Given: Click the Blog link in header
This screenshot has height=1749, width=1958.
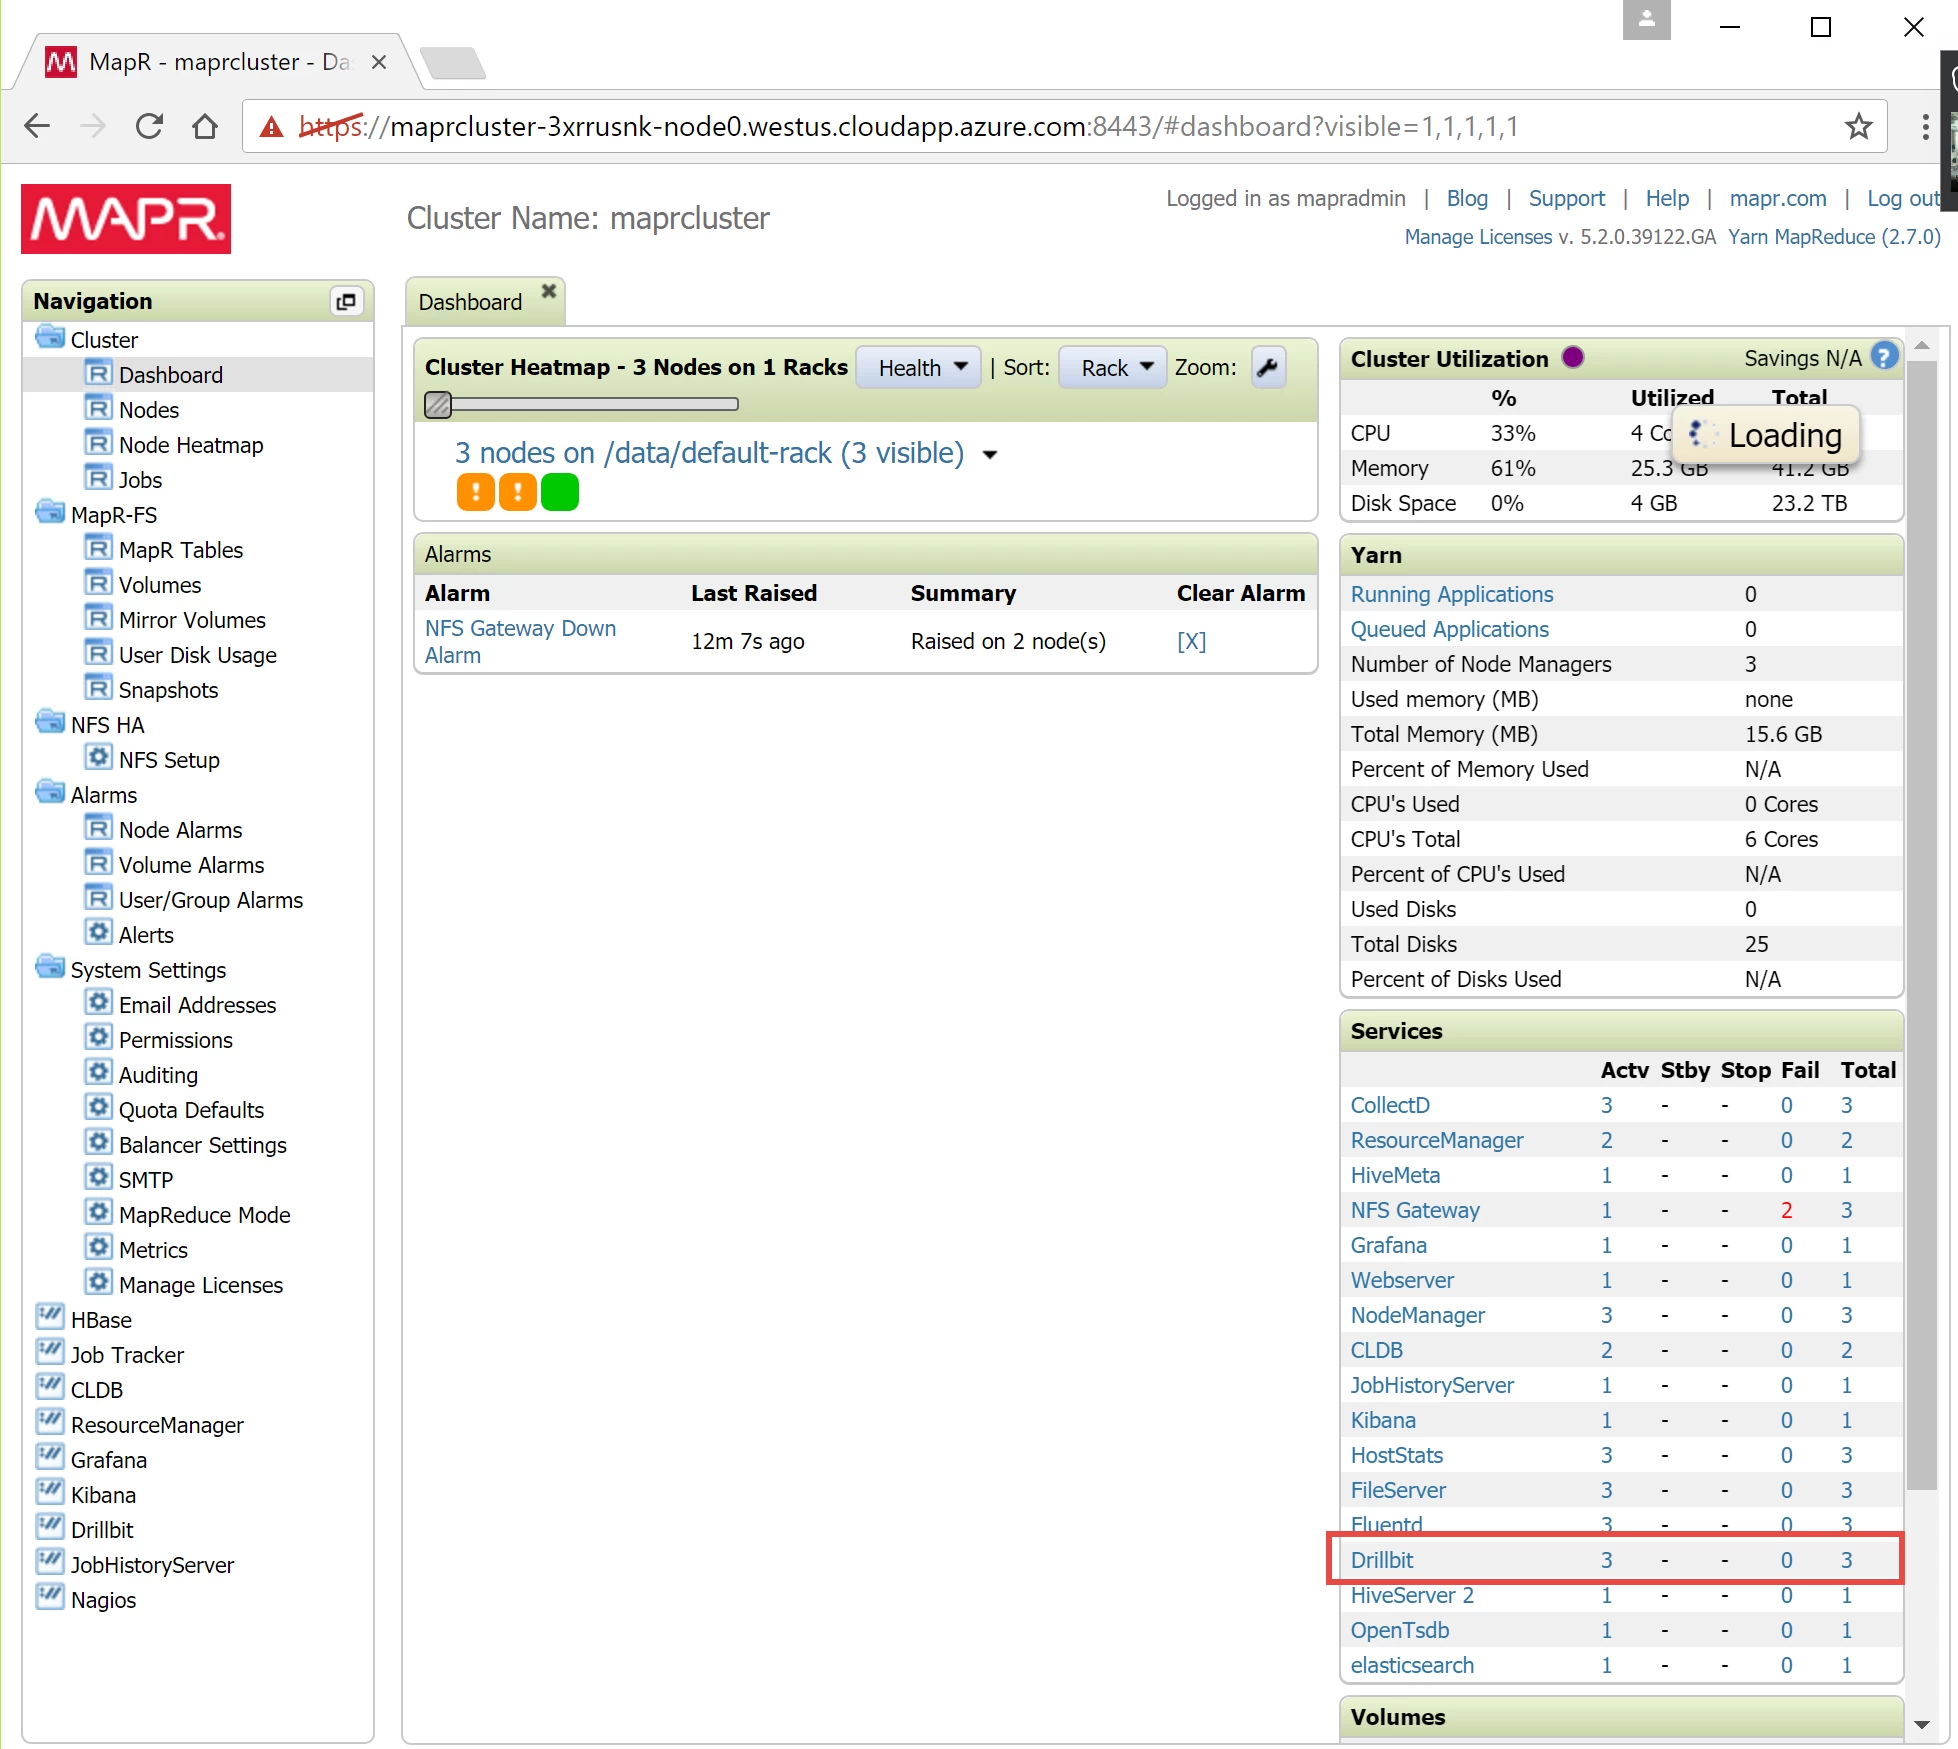Looking at the screenshot, I should pyautogui.click(x=1467, y=198).
